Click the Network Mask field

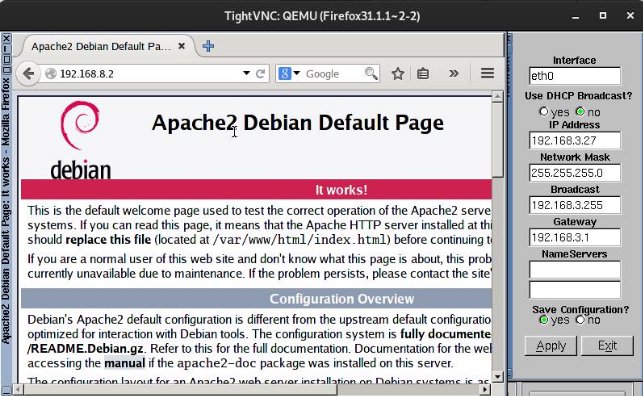(x=575, y=173)
